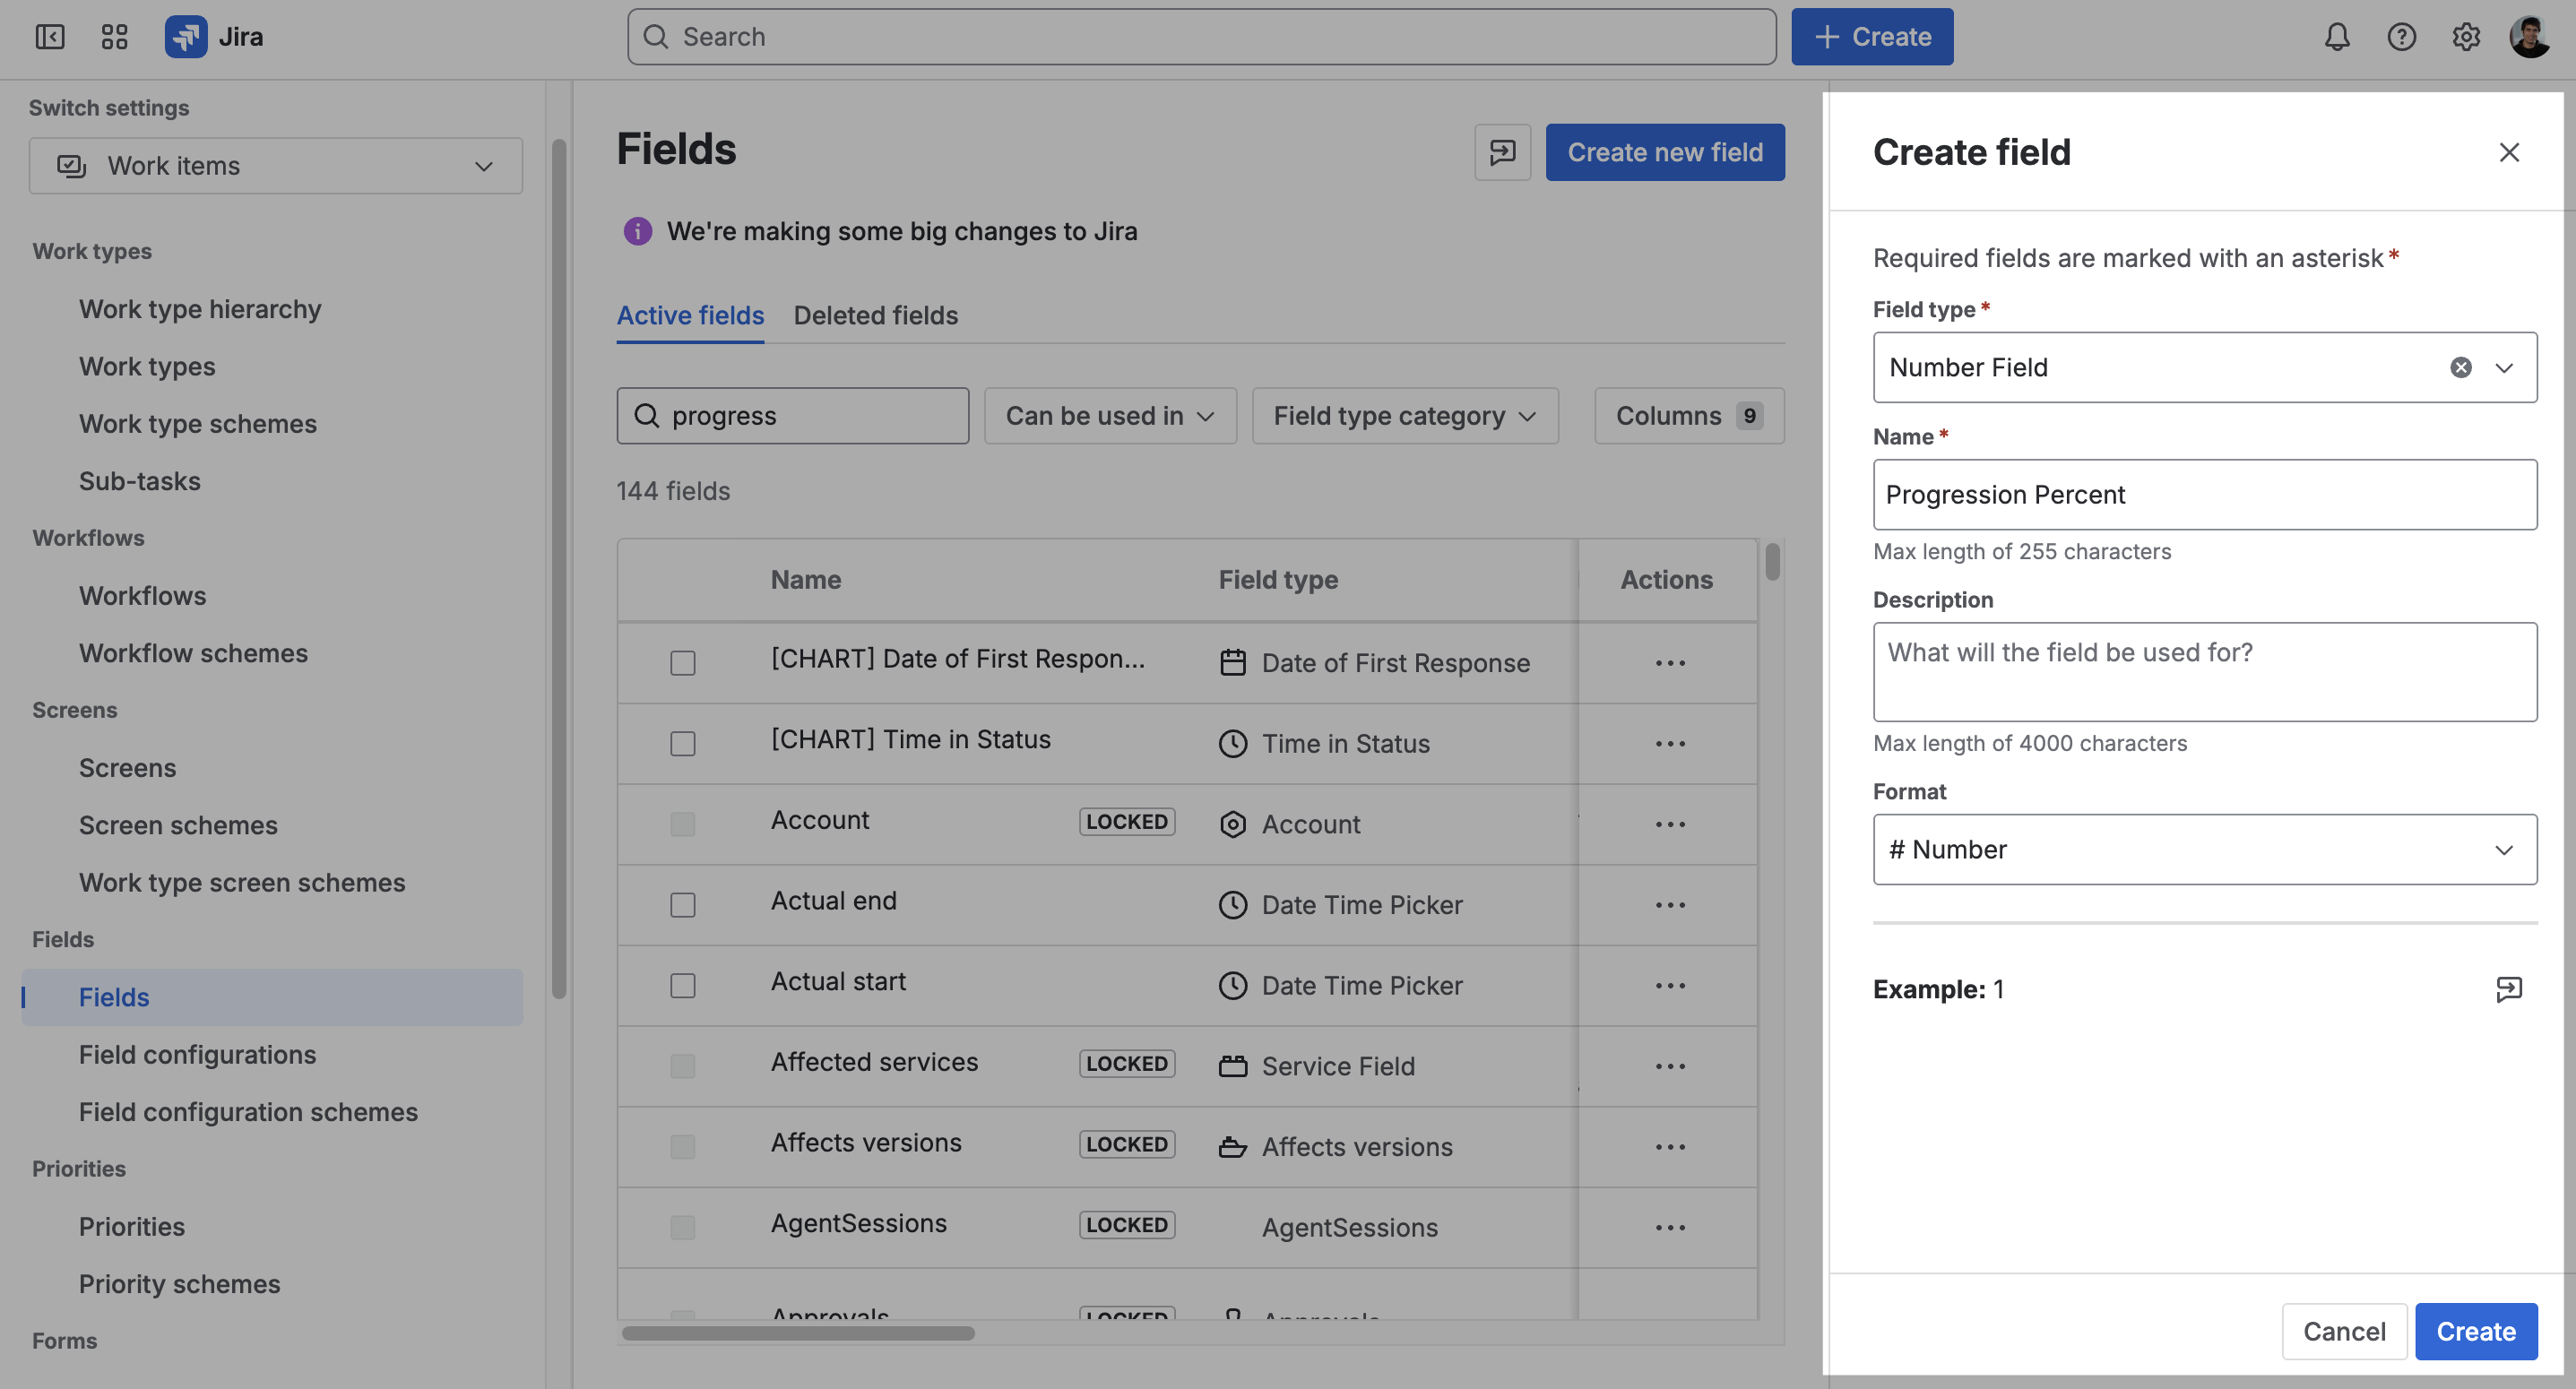Open the Columns 9 selector
Viewport: 2576px width, 1389px height.
(1689, 416)
